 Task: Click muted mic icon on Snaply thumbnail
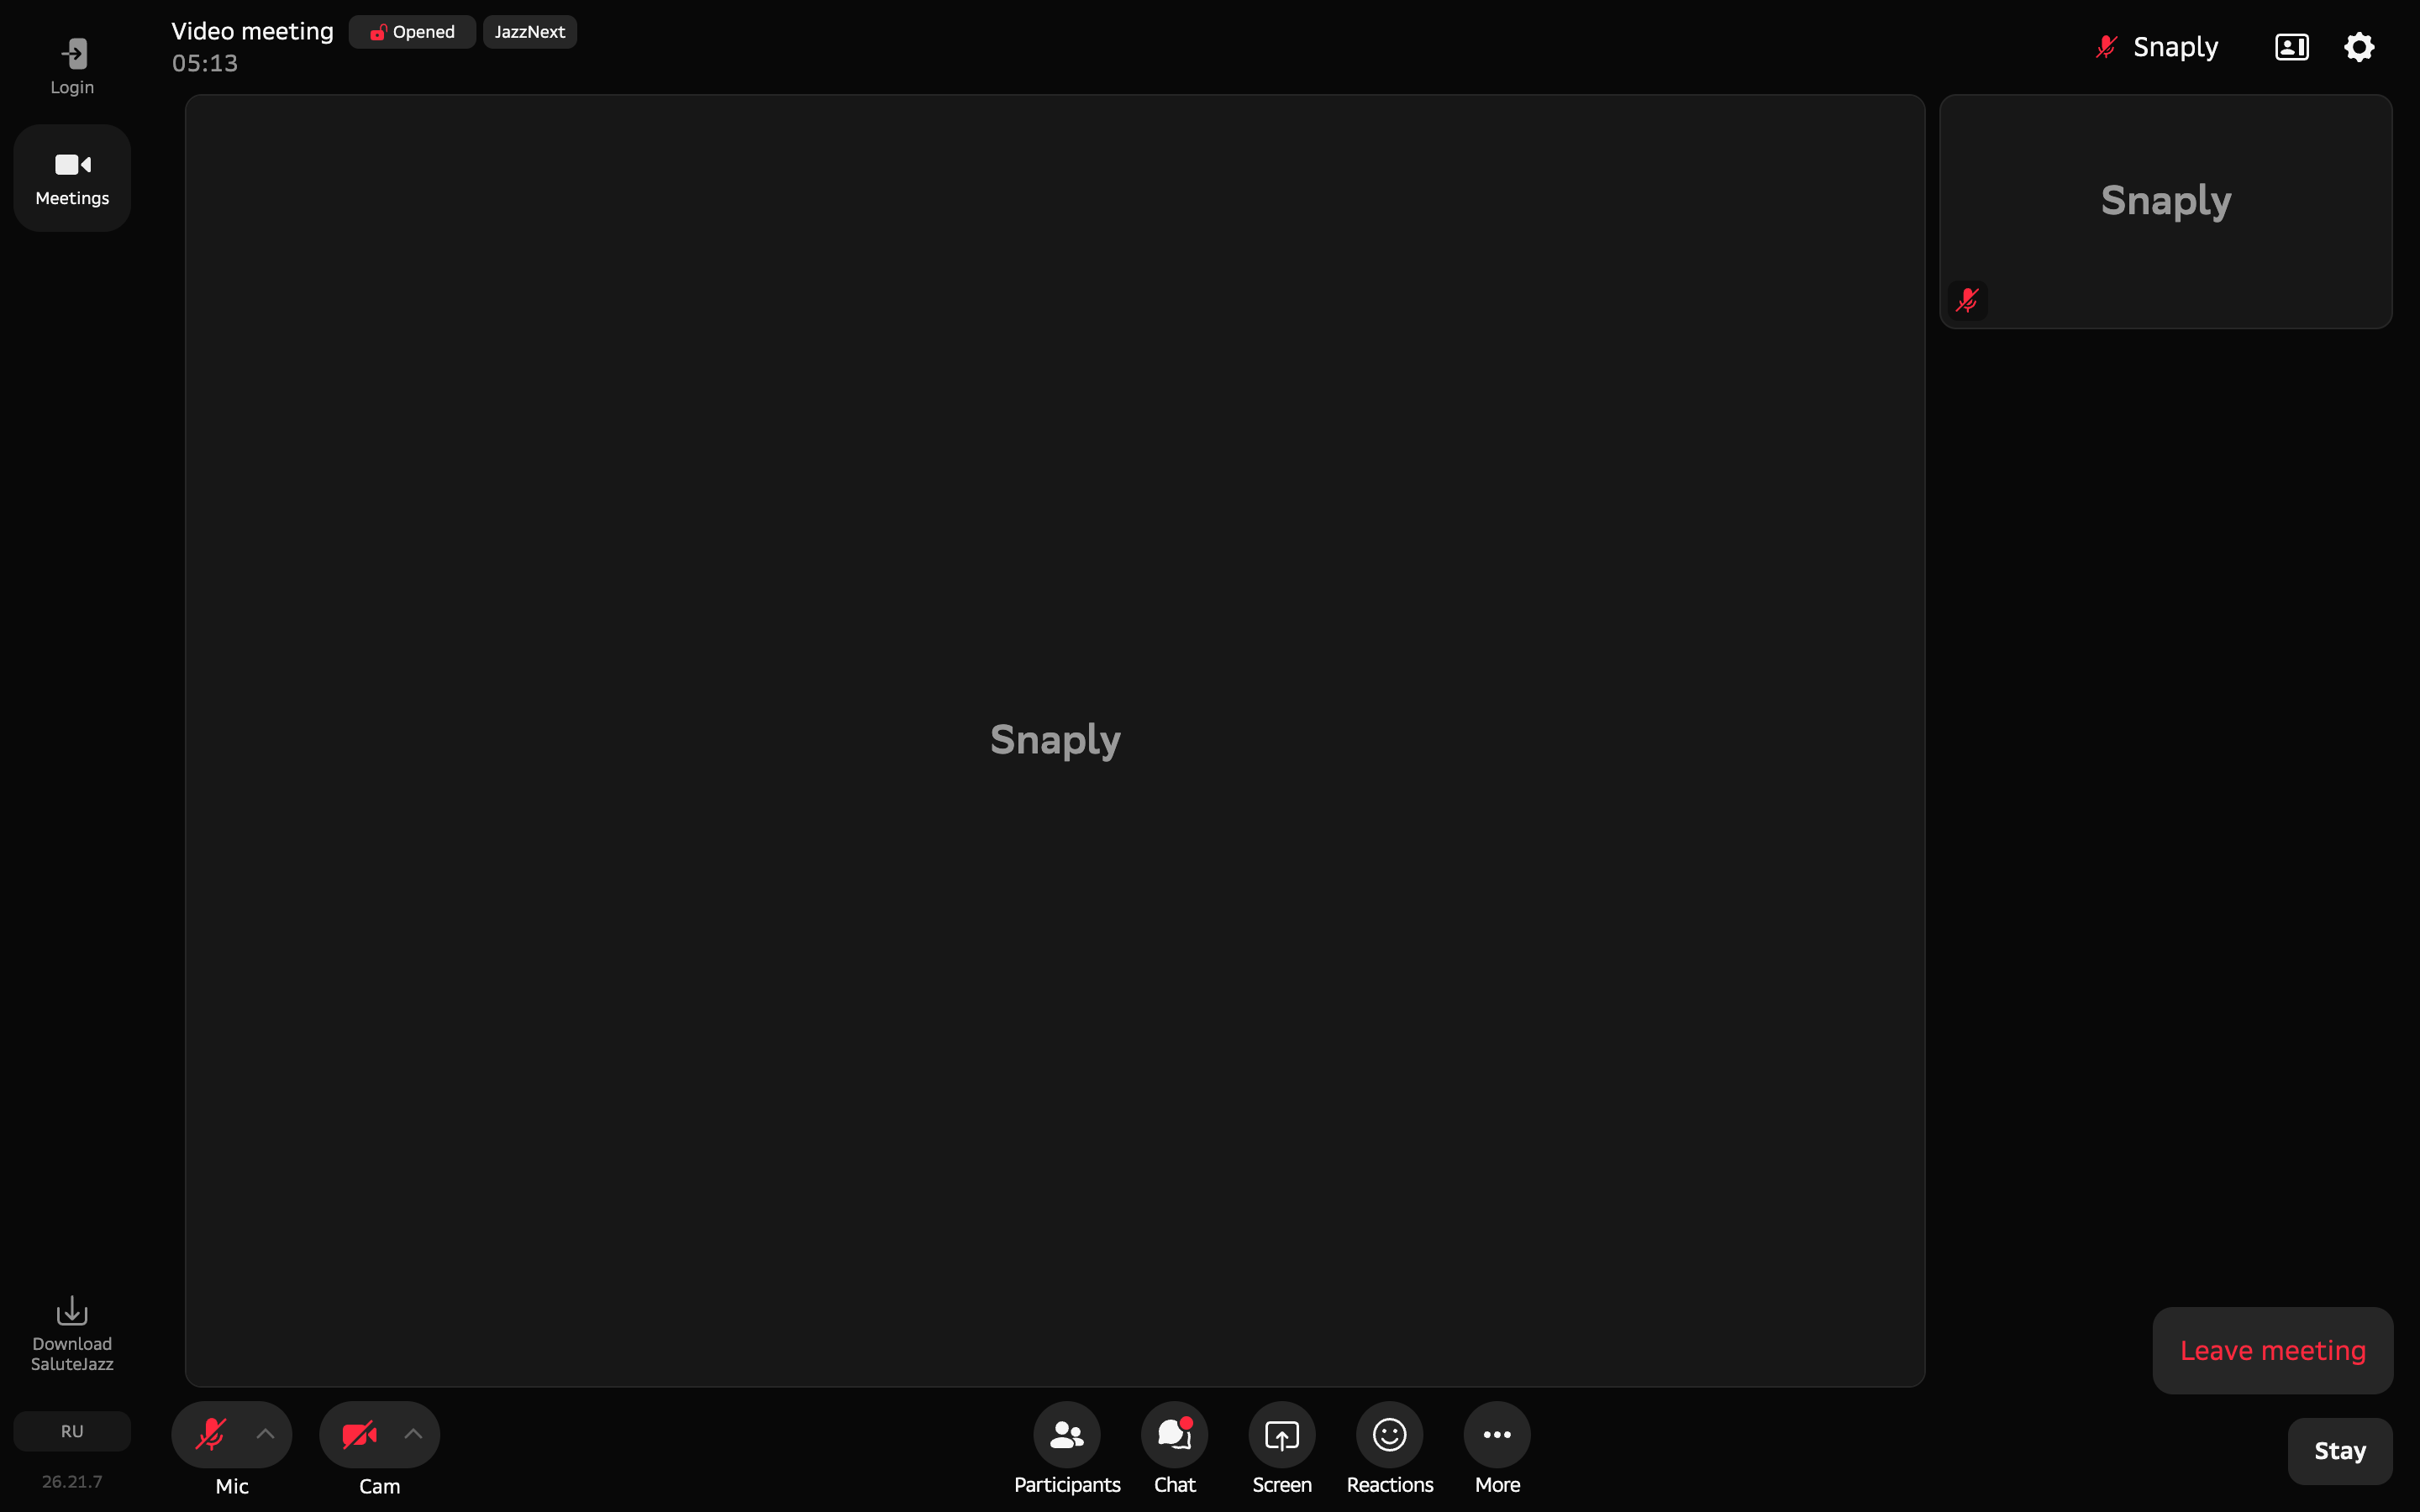[1967, 300]
